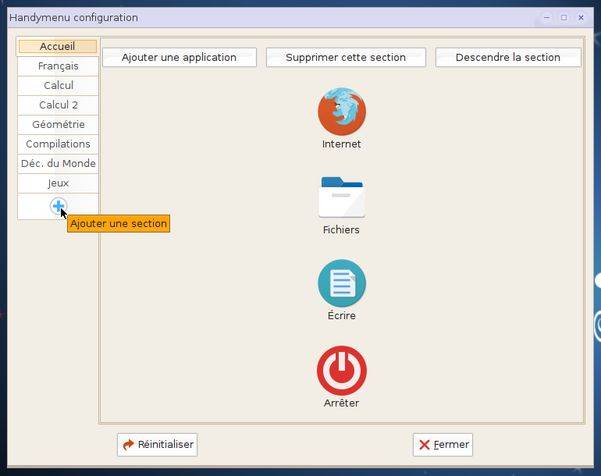Select the Écrire document icon

click(342, 283)
